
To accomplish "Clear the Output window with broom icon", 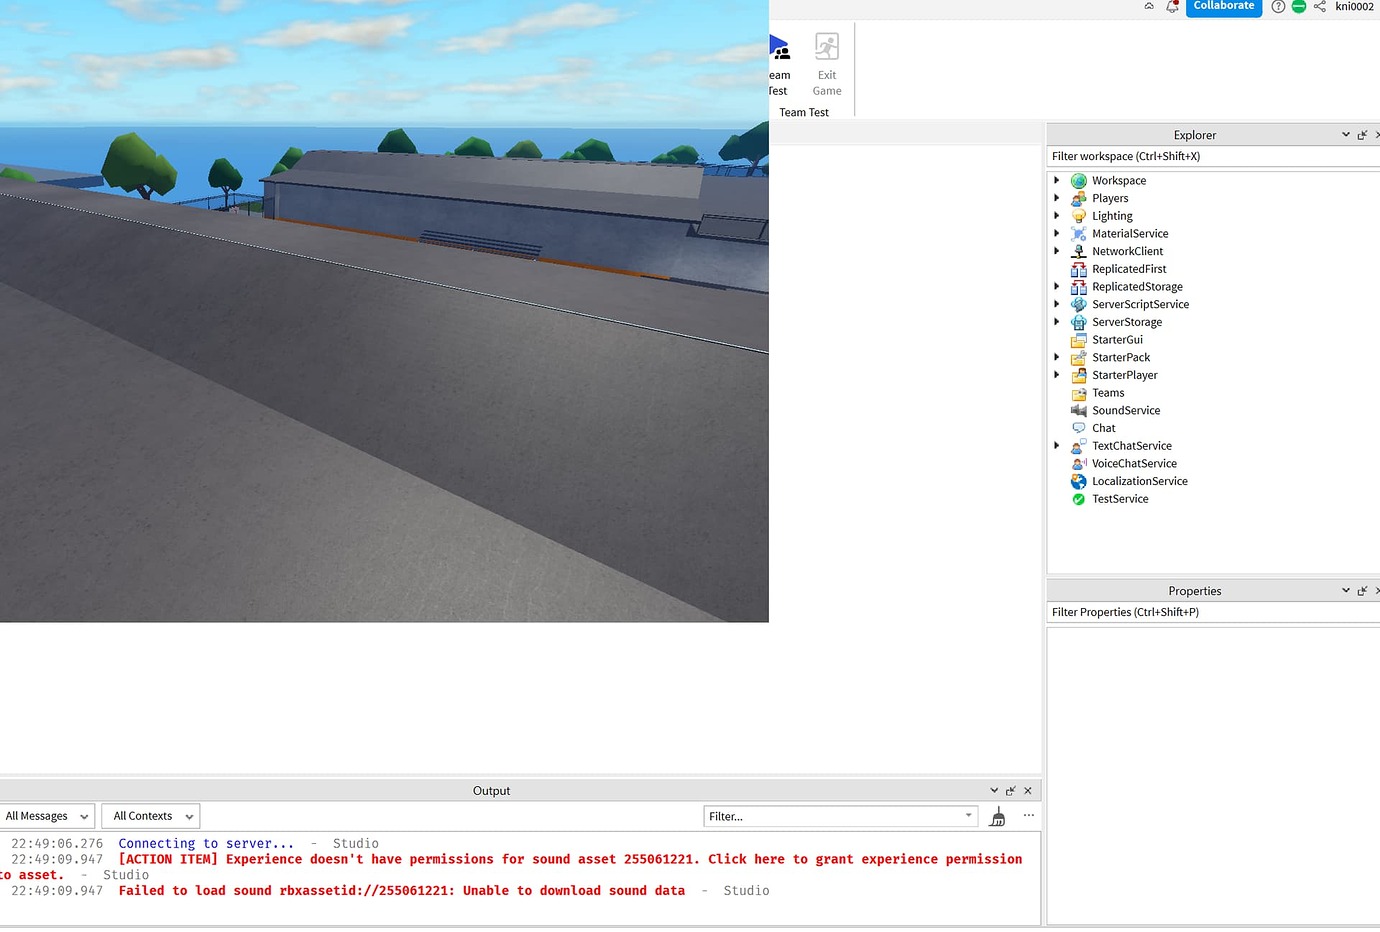I will [997, 816].
